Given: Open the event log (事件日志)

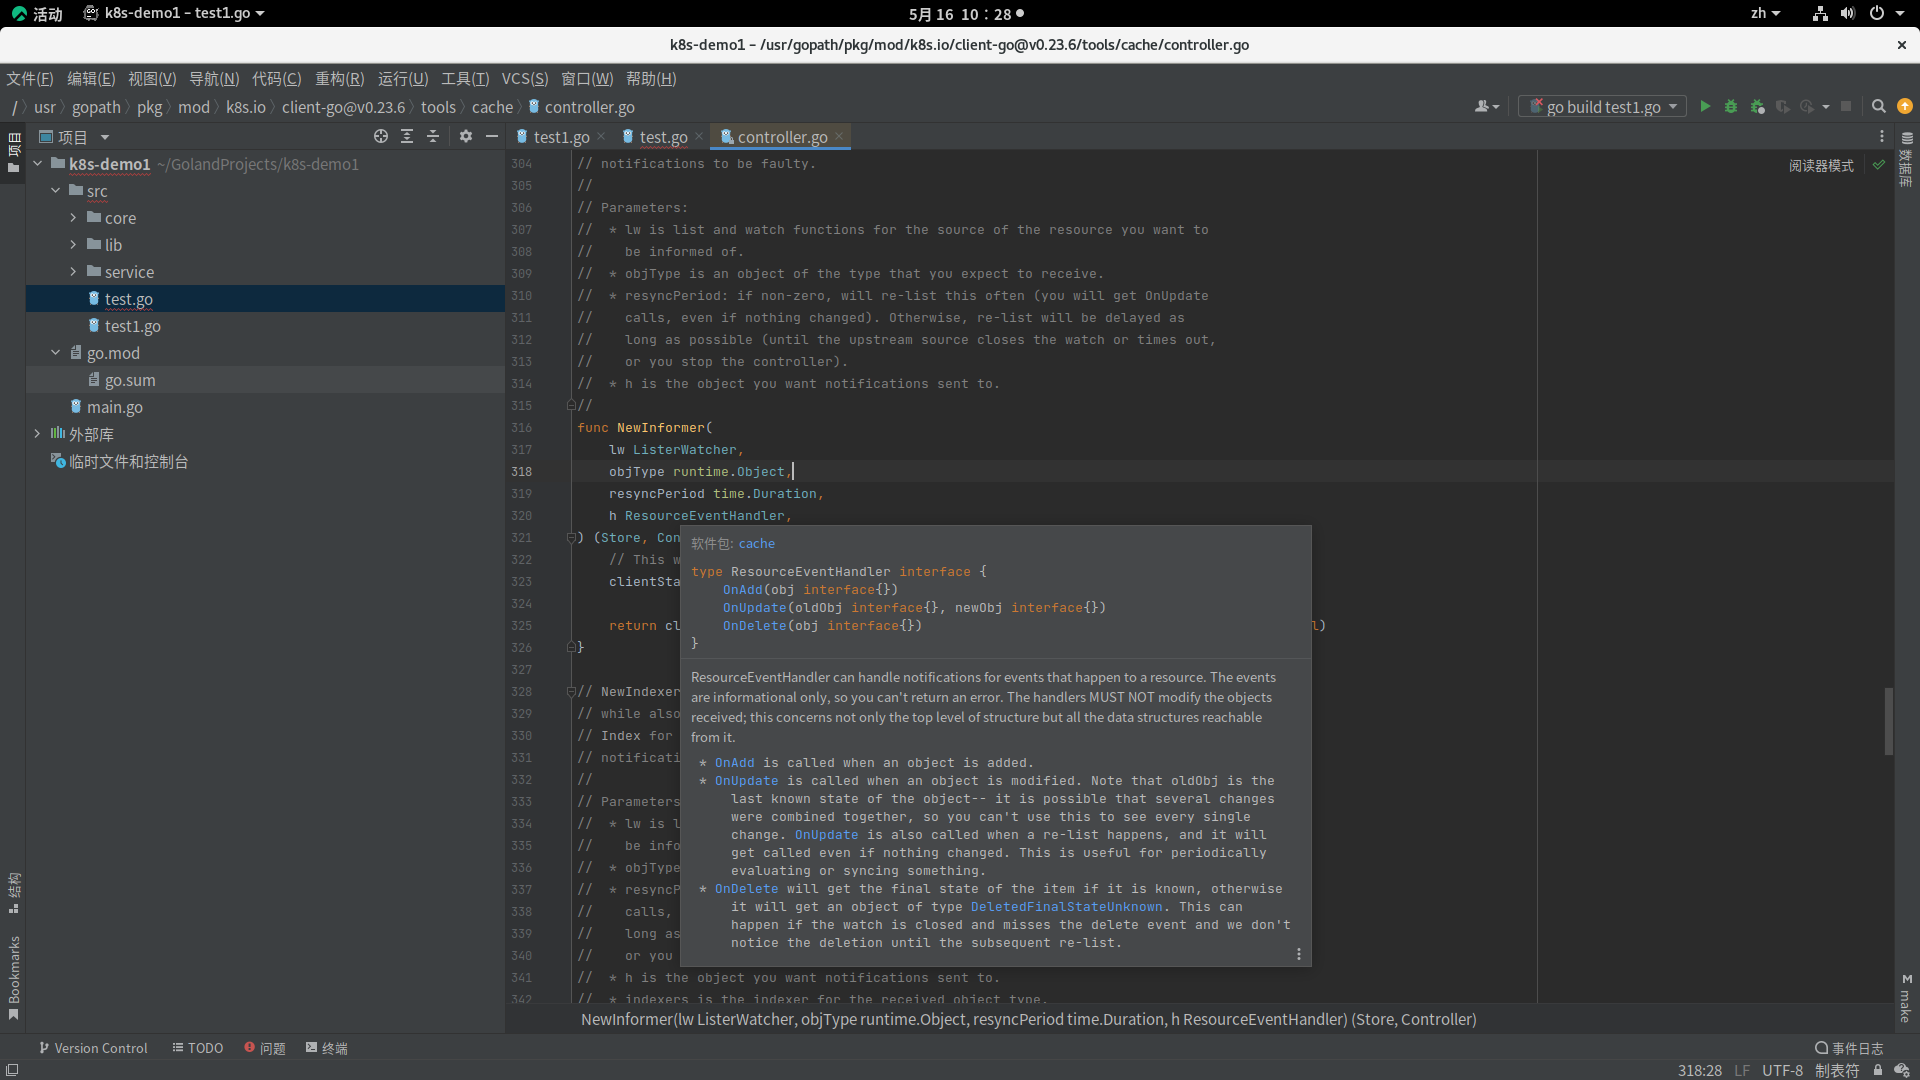Looking at the screenshot, I should click(x=1850, y=1048).
